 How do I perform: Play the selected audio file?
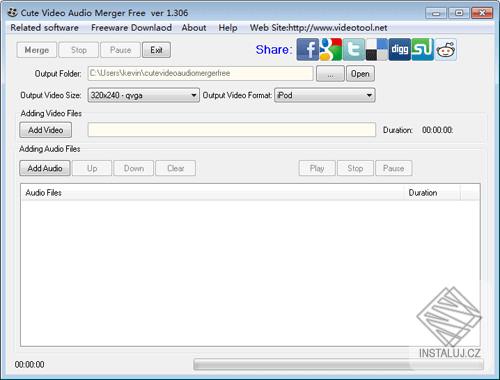pyautogui.click(x=317, y=168)
